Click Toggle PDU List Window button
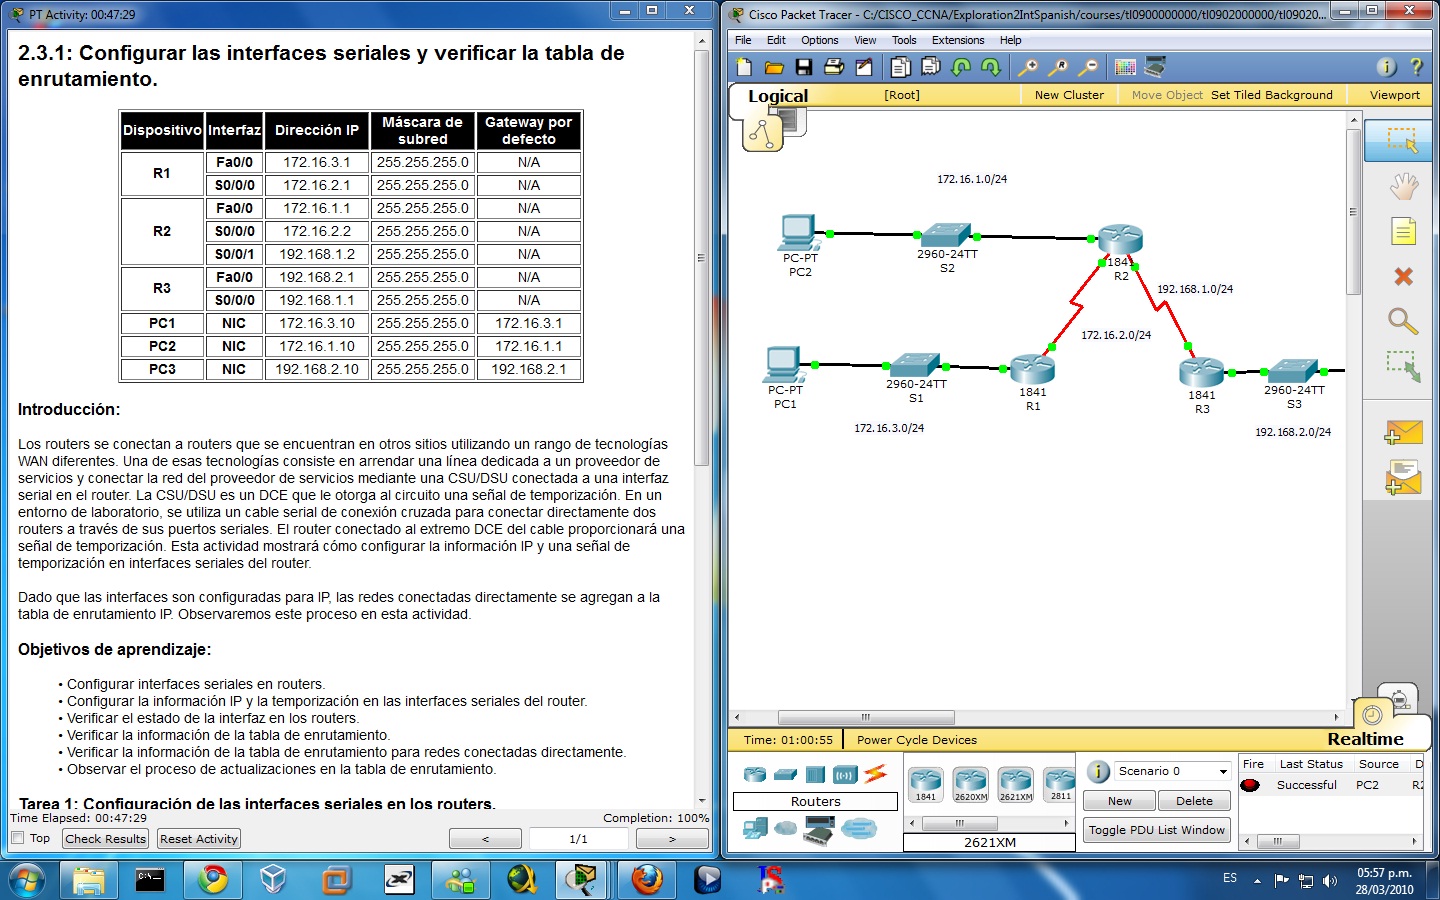This screenshot has height=900, width=1440. point(1156,830)
